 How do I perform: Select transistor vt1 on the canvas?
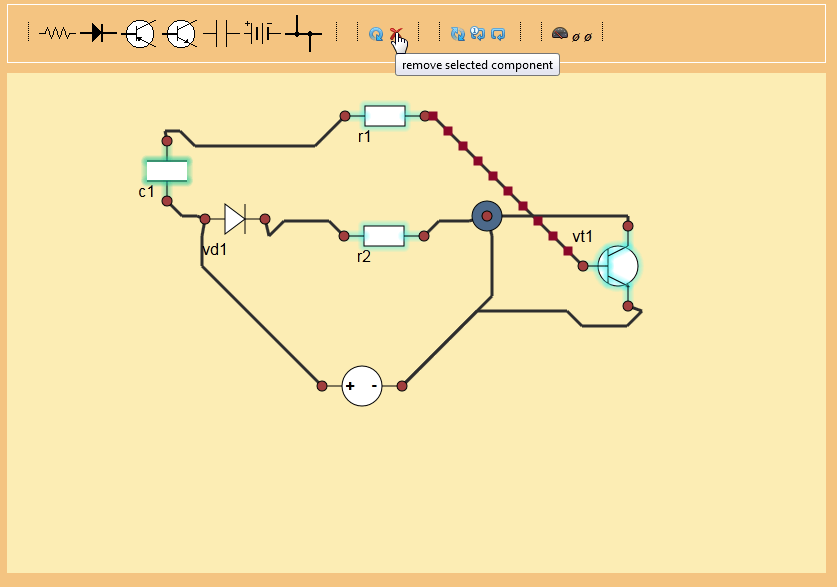(x=618, y=266)
